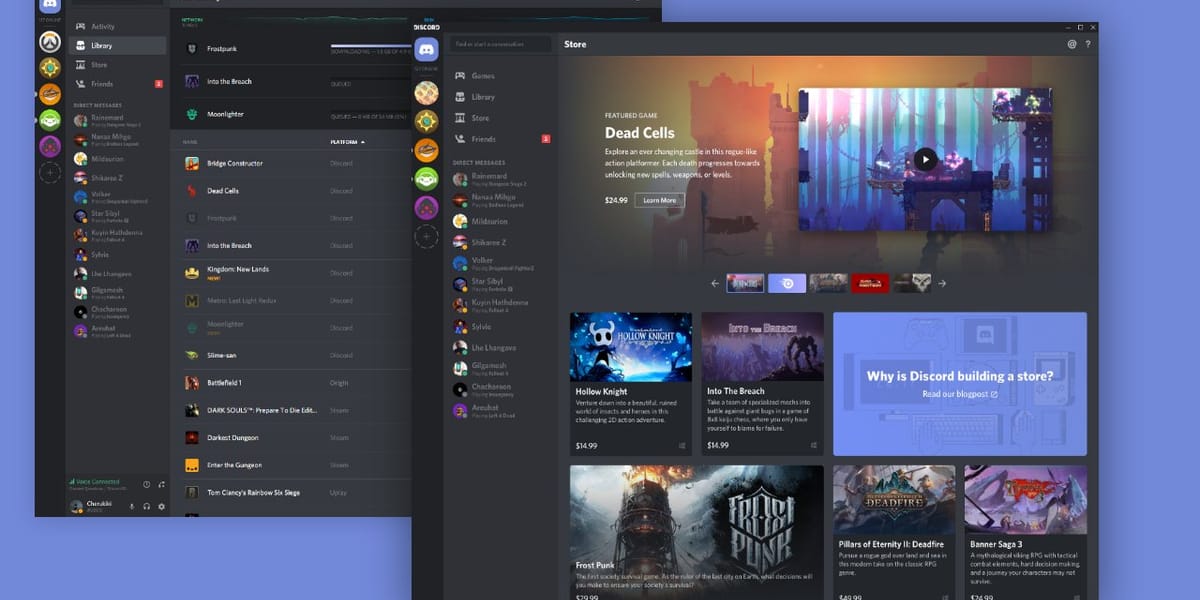Click Windows platform icon on Hollow Knight card

pos(682,446)
